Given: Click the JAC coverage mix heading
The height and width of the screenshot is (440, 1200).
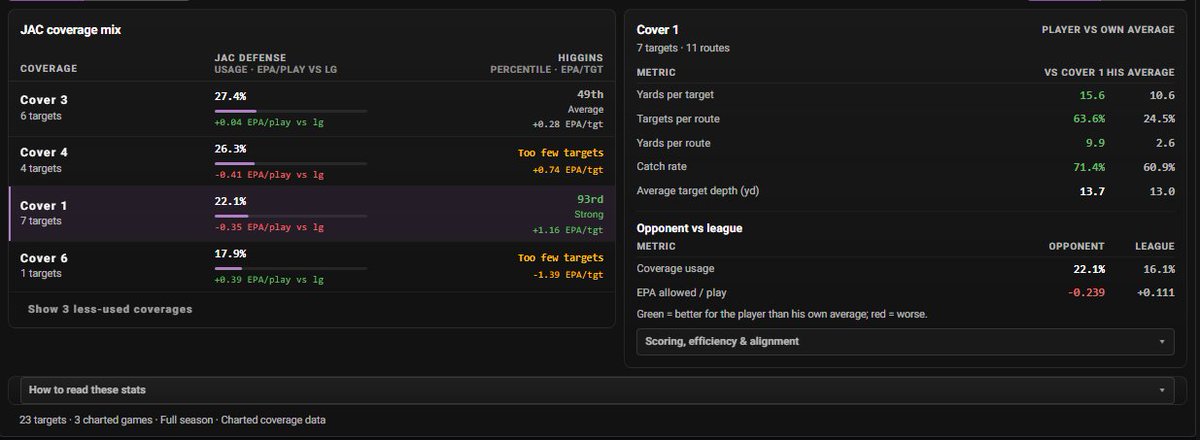Looking at the screenshot, I should [x=70, y=30].
